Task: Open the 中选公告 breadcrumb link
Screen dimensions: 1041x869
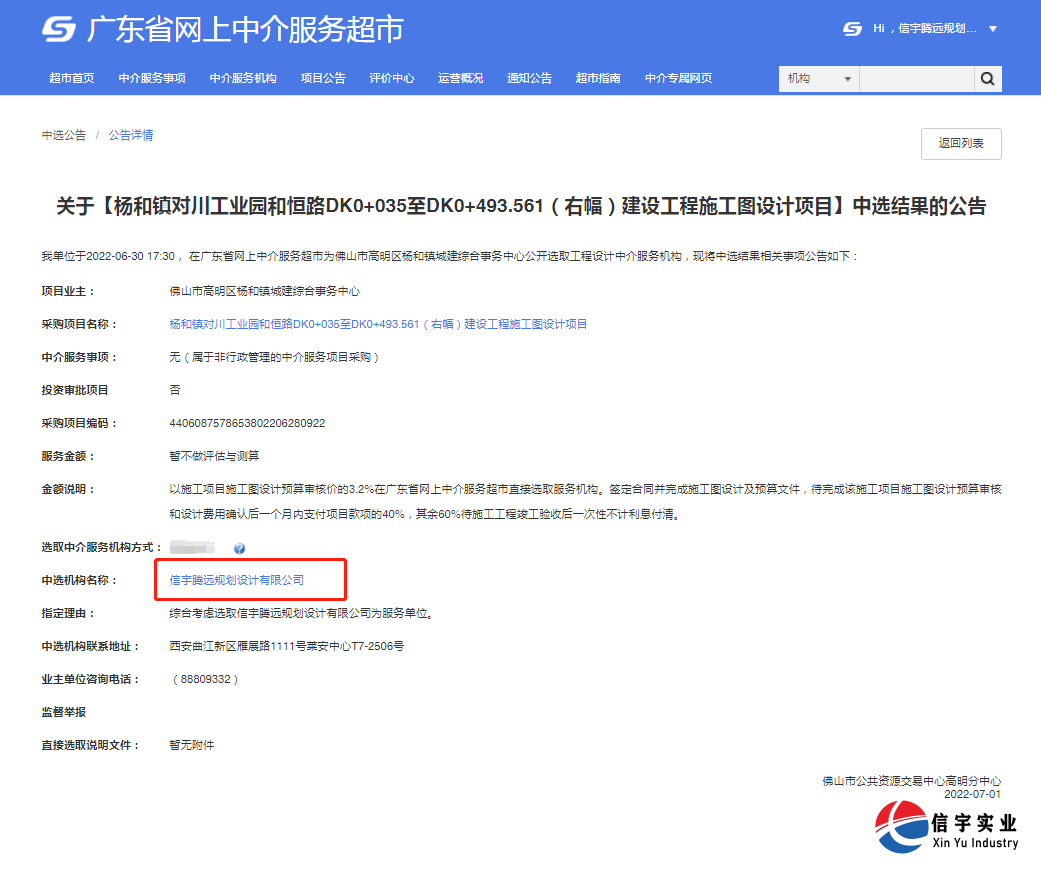Action: (x=64, y=134)
